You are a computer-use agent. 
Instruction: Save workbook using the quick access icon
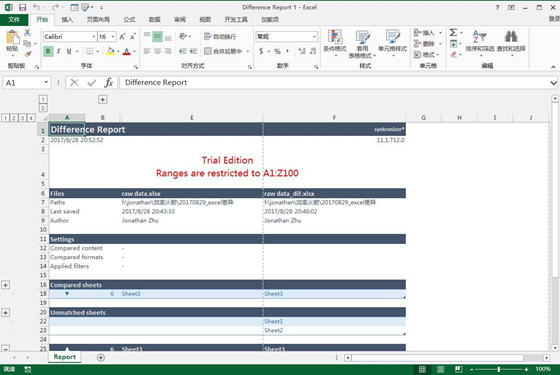[22, 7]
